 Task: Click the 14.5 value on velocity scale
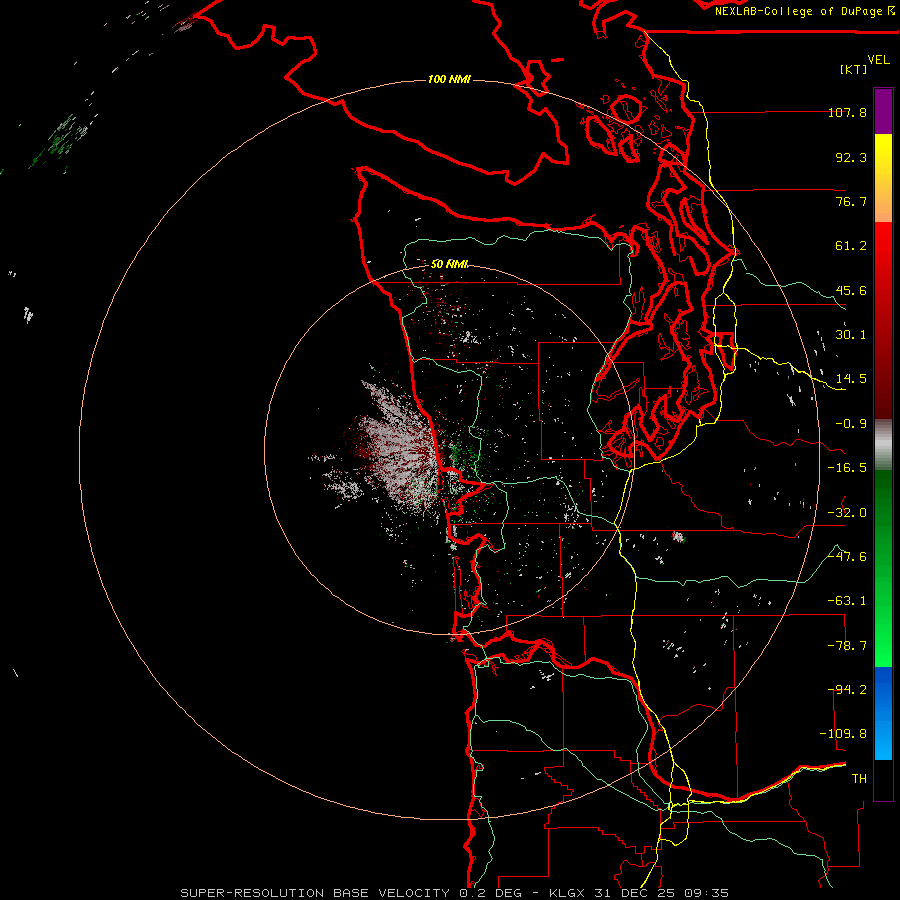tap(851, 379)
